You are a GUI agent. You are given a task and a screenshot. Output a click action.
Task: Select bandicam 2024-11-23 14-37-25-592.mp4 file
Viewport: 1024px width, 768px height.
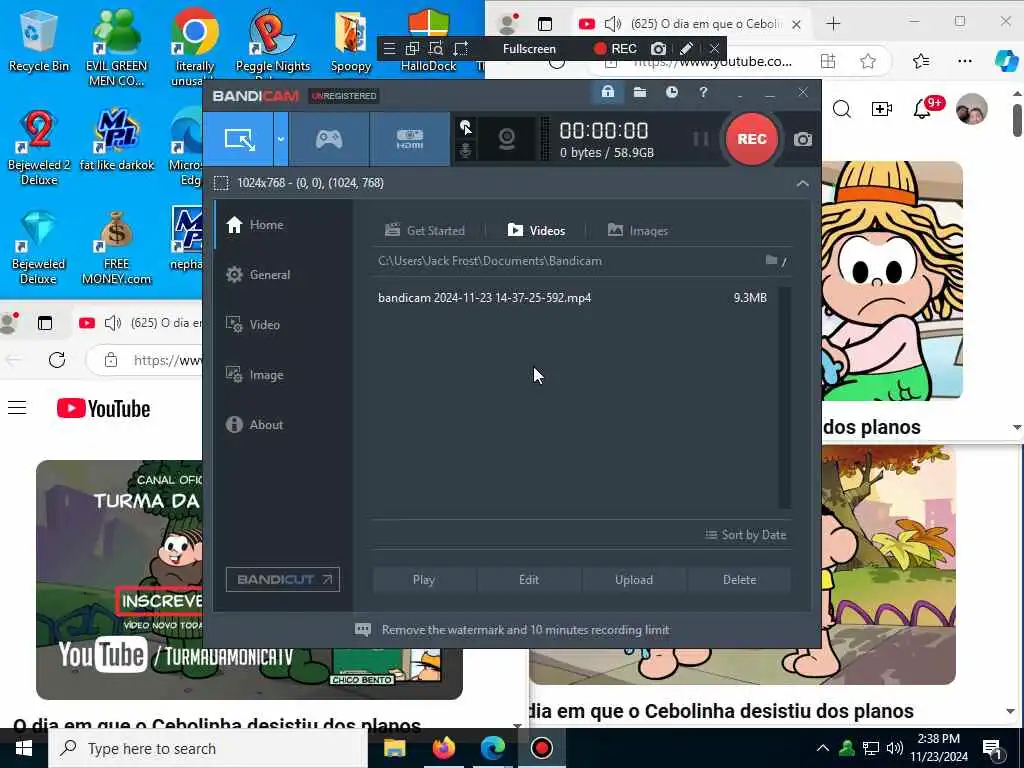pyautogui.click(x=573, y=298)
